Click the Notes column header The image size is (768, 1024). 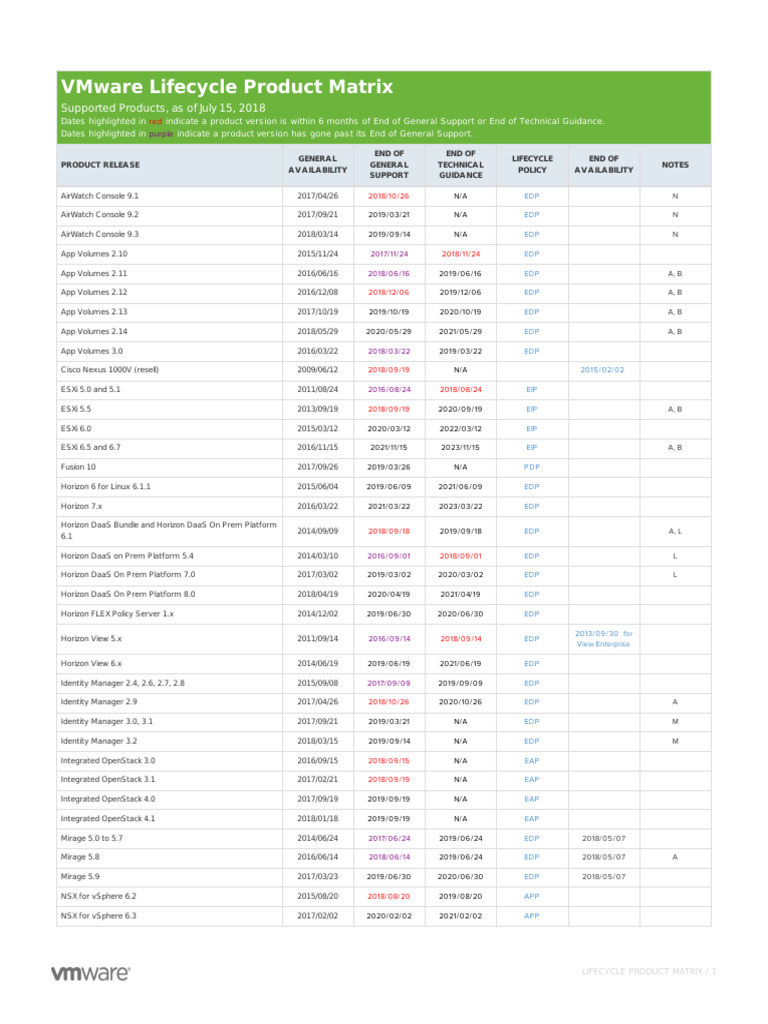pos(675,164)
